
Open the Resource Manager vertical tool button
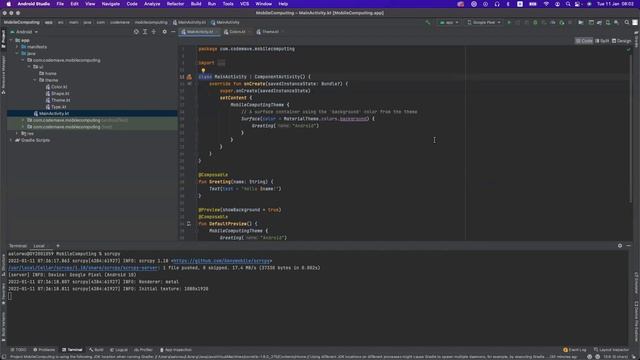[x=3, y=75]
